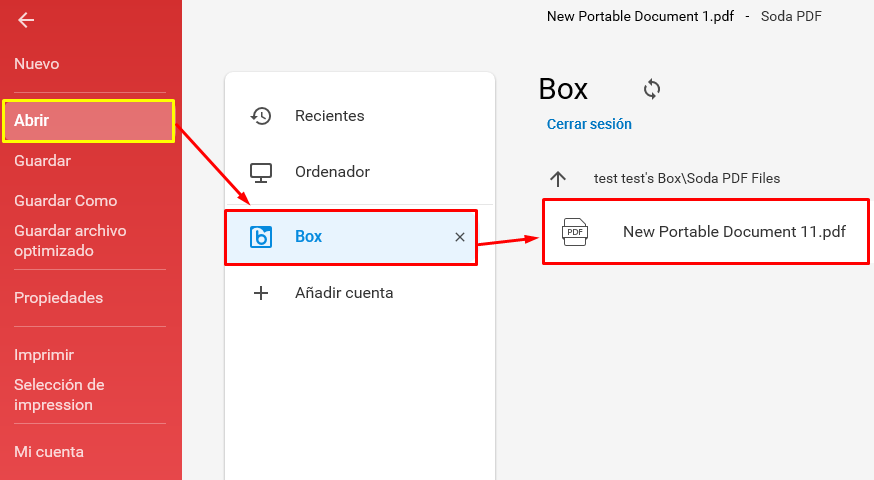Choose the Guardar option
Image resolution: width=874 pixels, height=480 pixels.
tap(42, 161)
